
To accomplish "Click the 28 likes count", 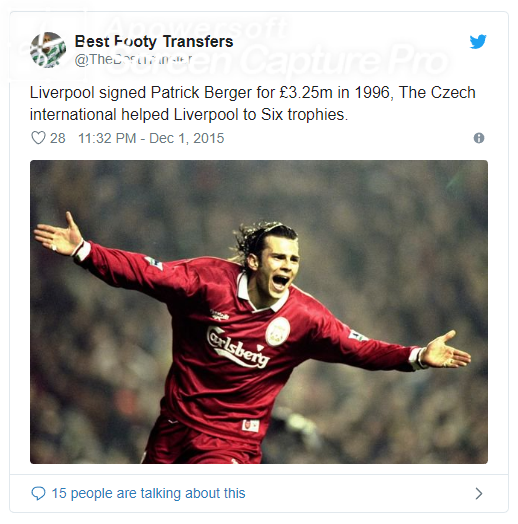I will click(x=57, y=138).
